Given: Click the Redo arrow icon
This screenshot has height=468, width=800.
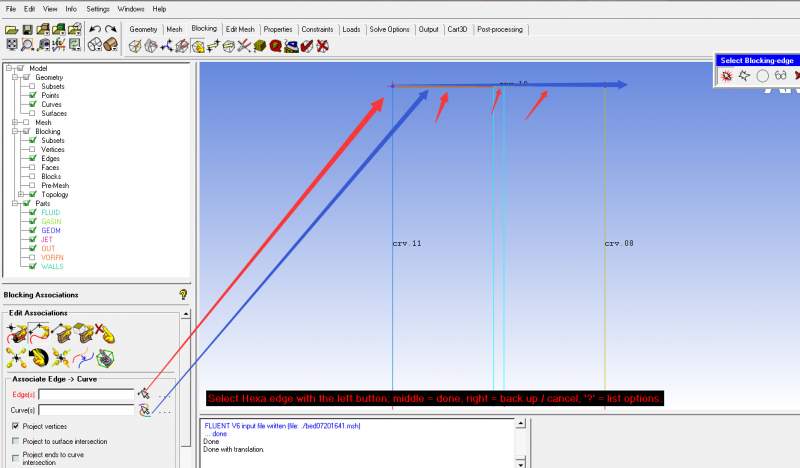Looking at the screenshot, I should click(111, 30).
